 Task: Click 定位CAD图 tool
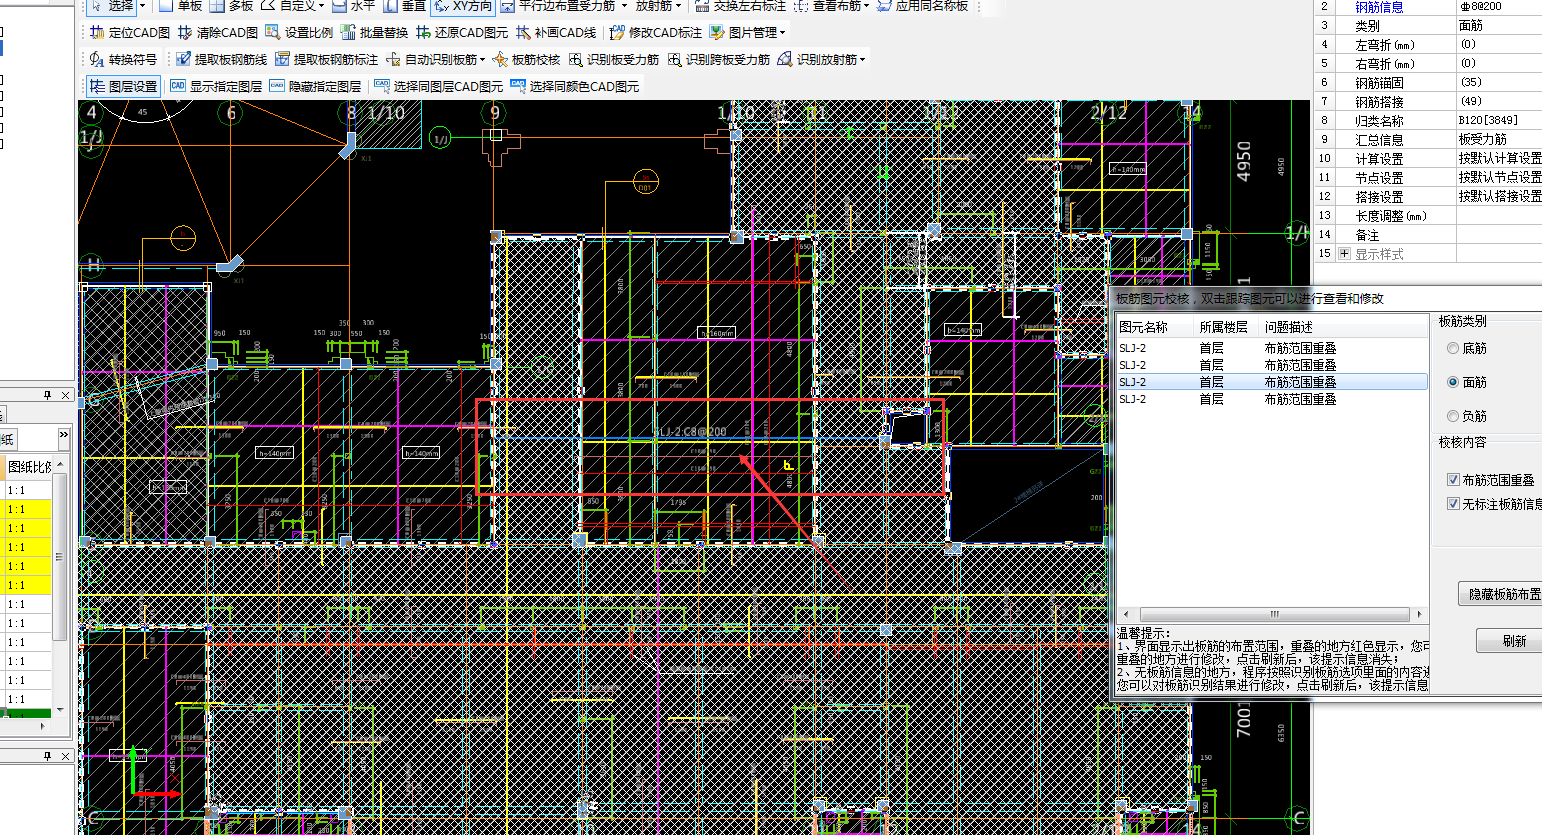pyautogui.click(x=130, y=32)
